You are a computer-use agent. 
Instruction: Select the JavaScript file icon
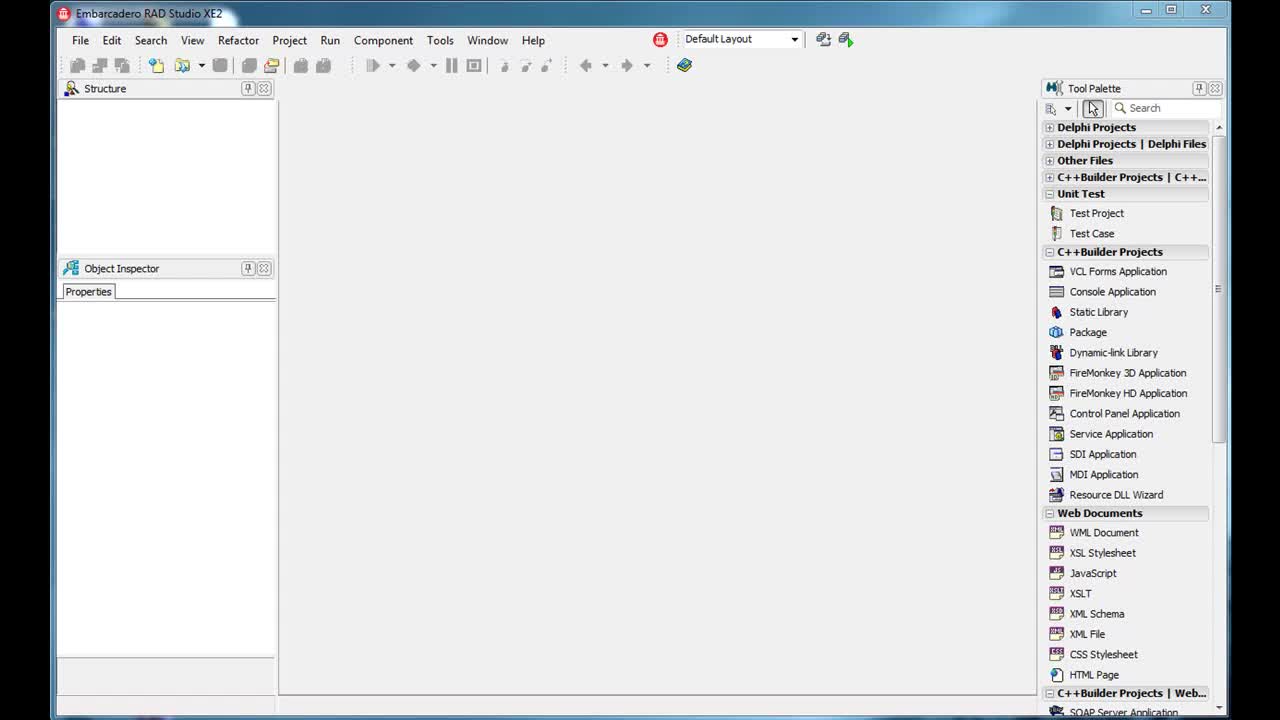coord(1056,573)
